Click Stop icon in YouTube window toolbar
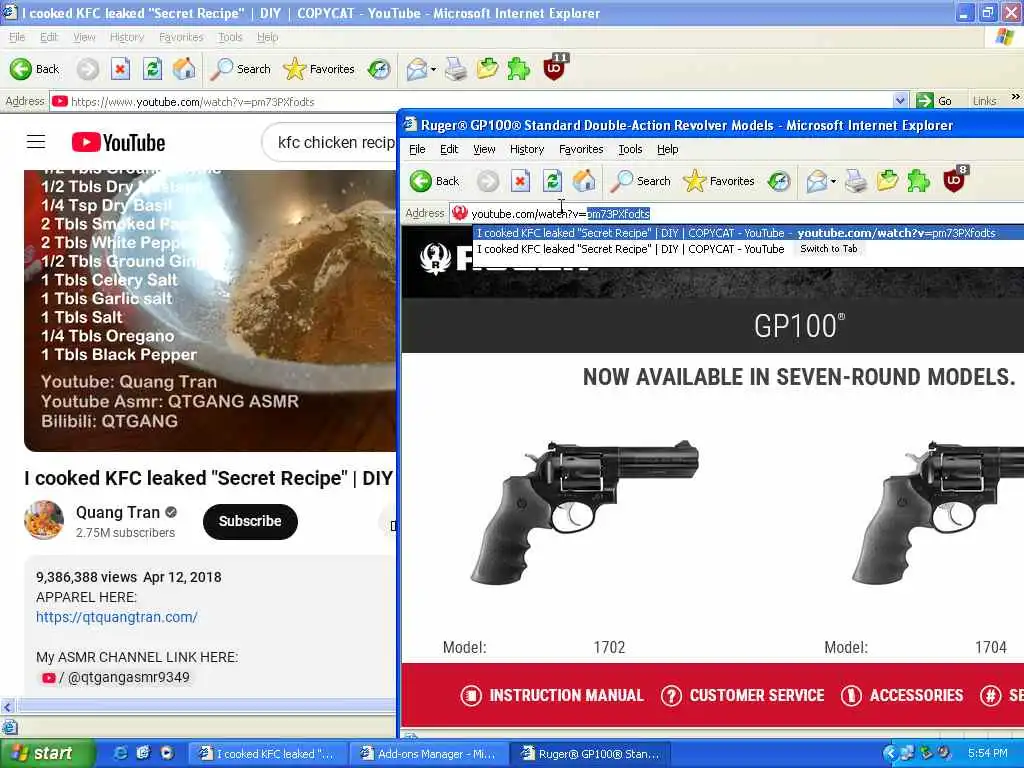This screenshot has width=1024, height=768. coord(120,69)
